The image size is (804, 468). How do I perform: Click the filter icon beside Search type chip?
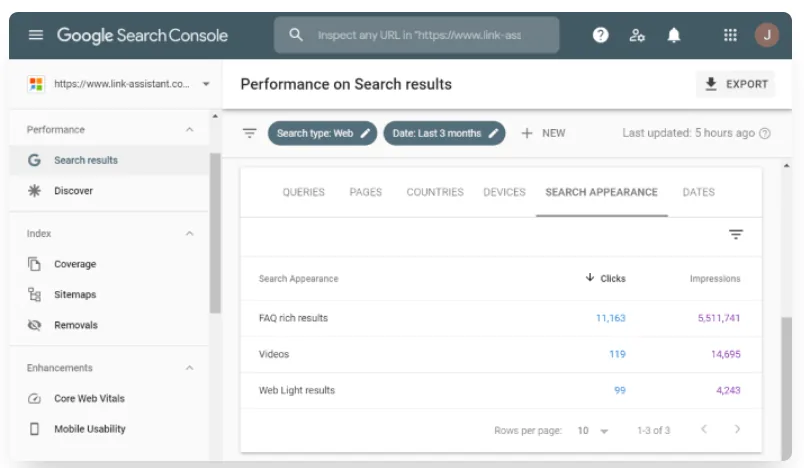click(249, 133)
